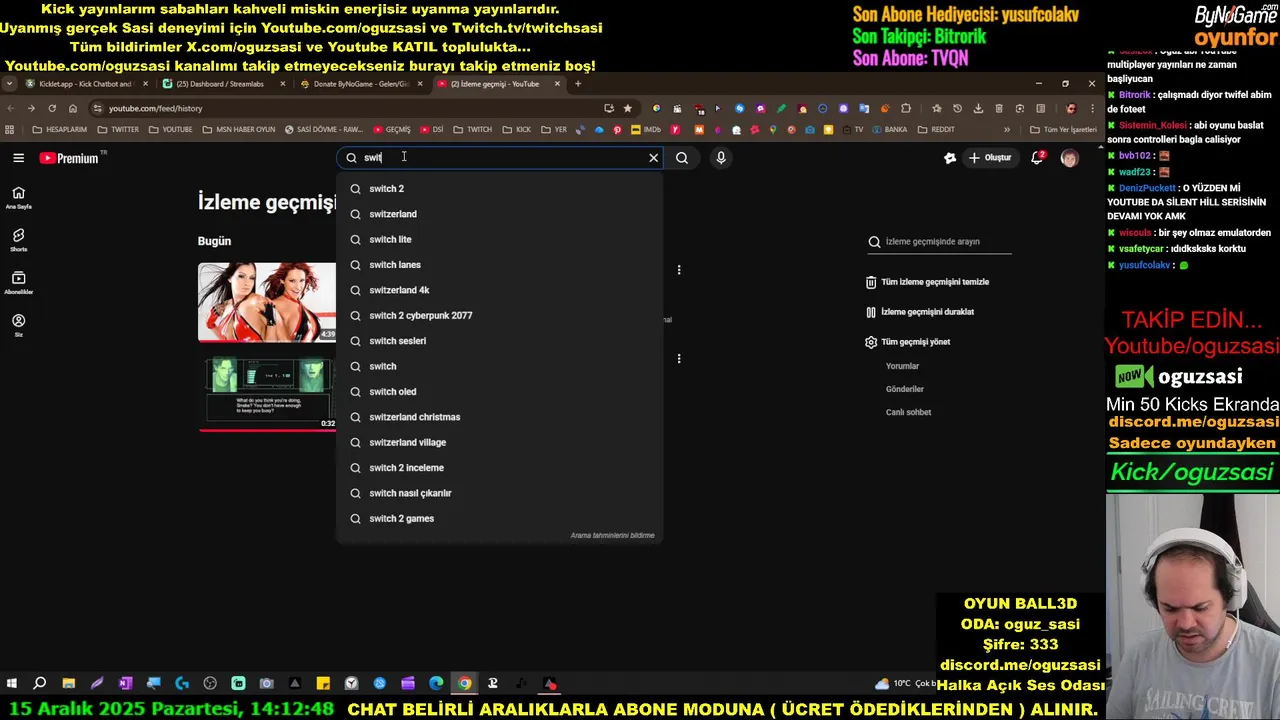Click İzleme geçmişini duraklat

[919, 312]
